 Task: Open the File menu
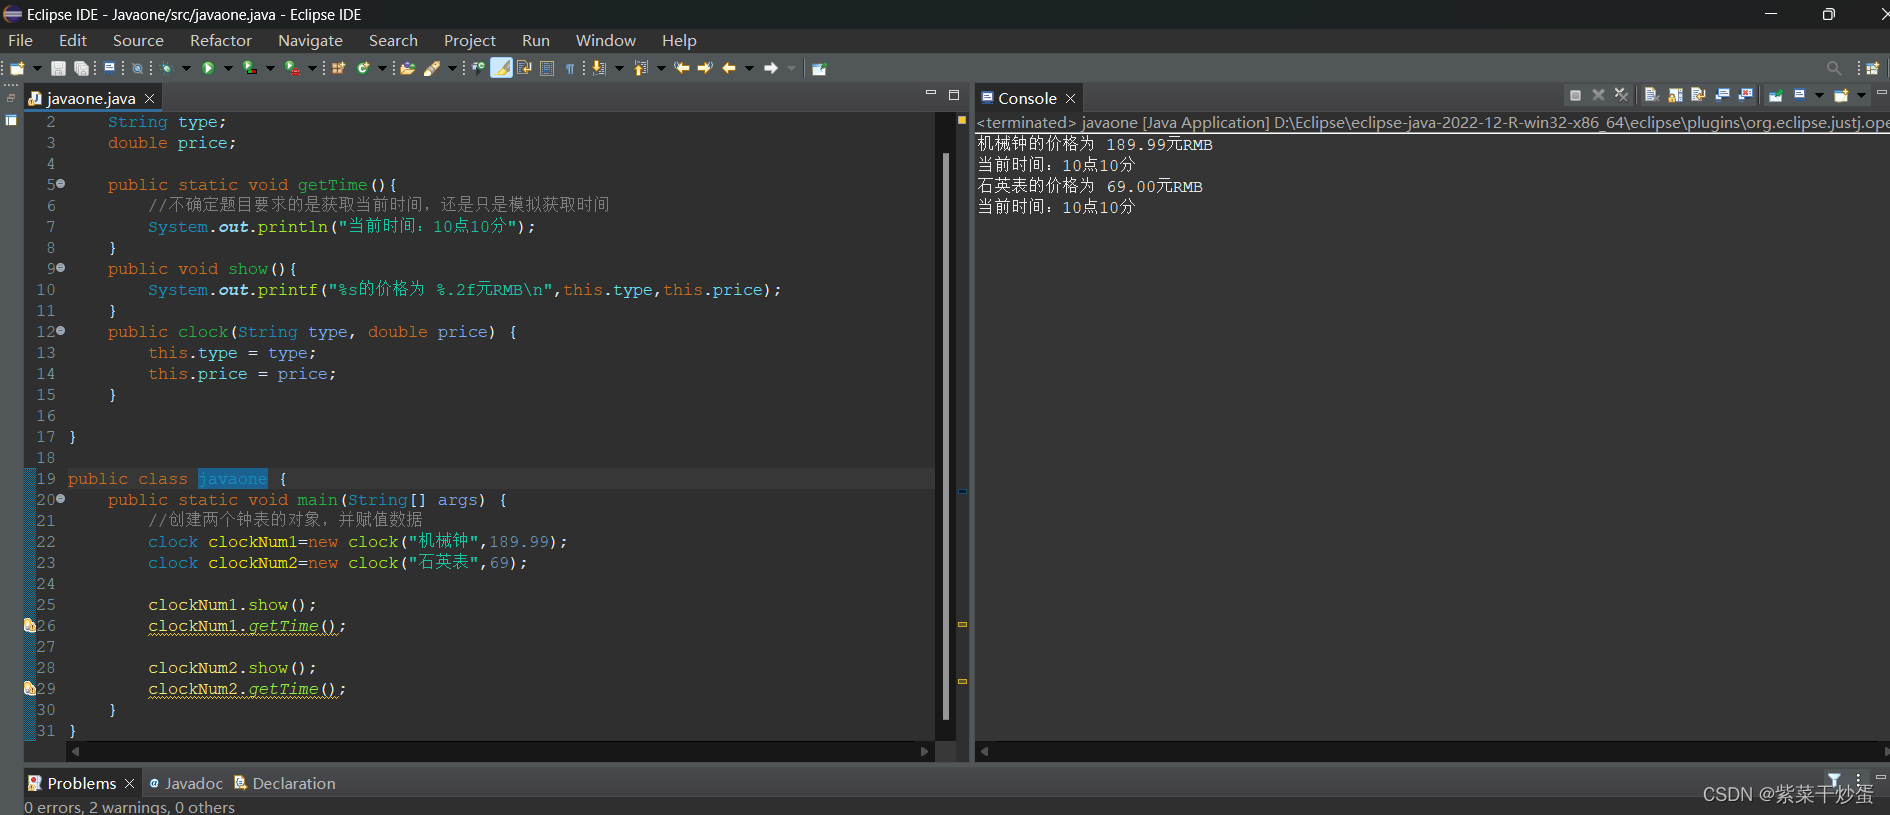20,41
